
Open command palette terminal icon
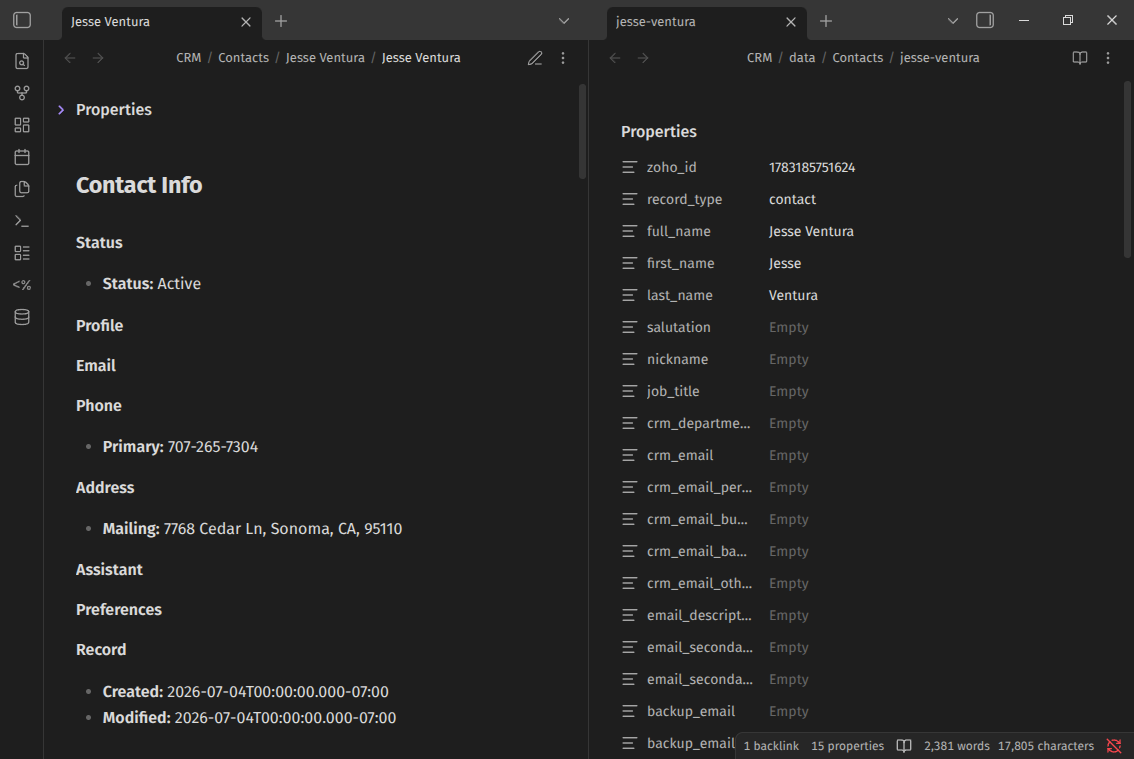tap(22, 221)
